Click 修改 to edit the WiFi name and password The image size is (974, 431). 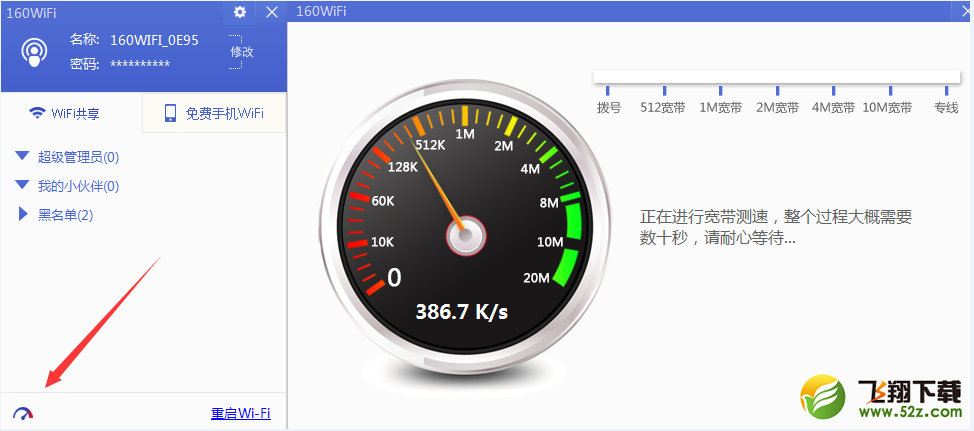[x=242, y=52]
